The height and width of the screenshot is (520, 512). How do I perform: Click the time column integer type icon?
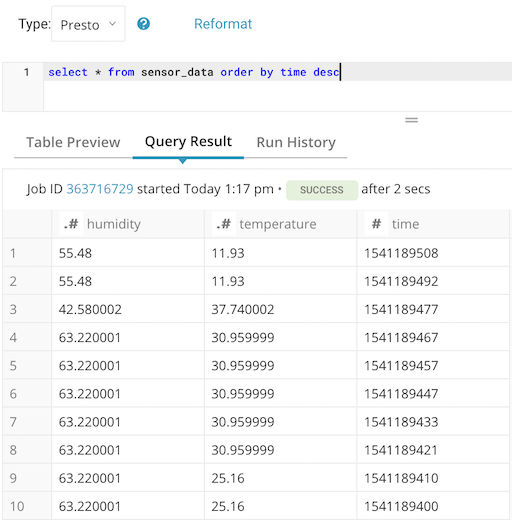pos(376,224)
